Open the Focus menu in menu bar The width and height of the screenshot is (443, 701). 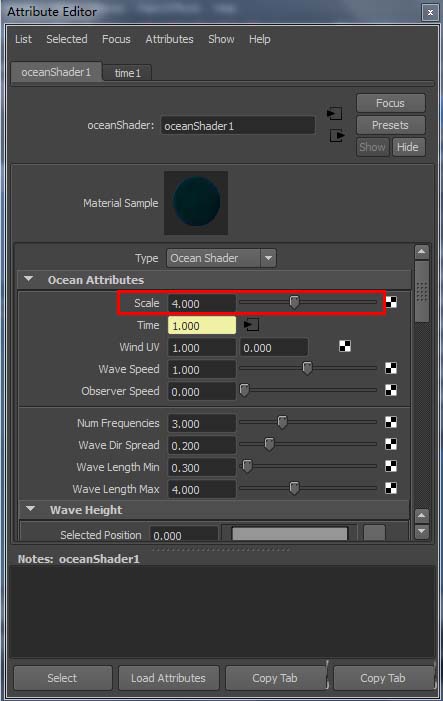116,39
